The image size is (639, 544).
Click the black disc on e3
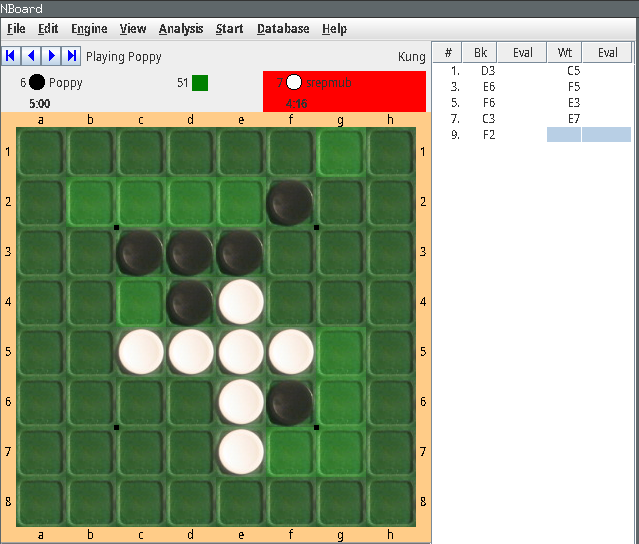tap(240, 253)
